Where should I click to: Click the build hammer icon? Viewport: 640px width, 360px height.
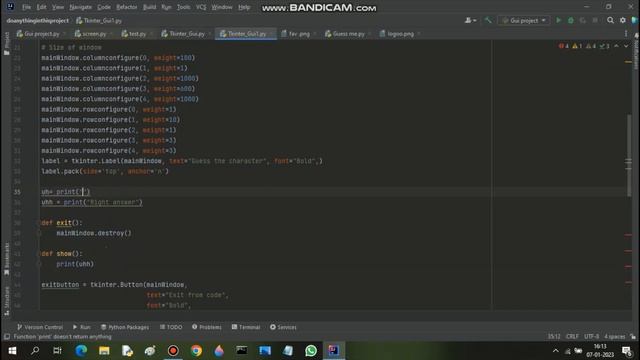[x=488, y=20]
